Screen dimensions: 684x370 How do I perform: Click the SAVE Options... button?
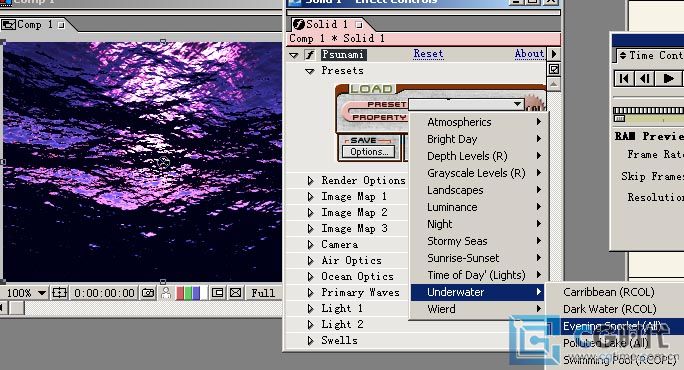pyautogui.click(x=369, y=152)
